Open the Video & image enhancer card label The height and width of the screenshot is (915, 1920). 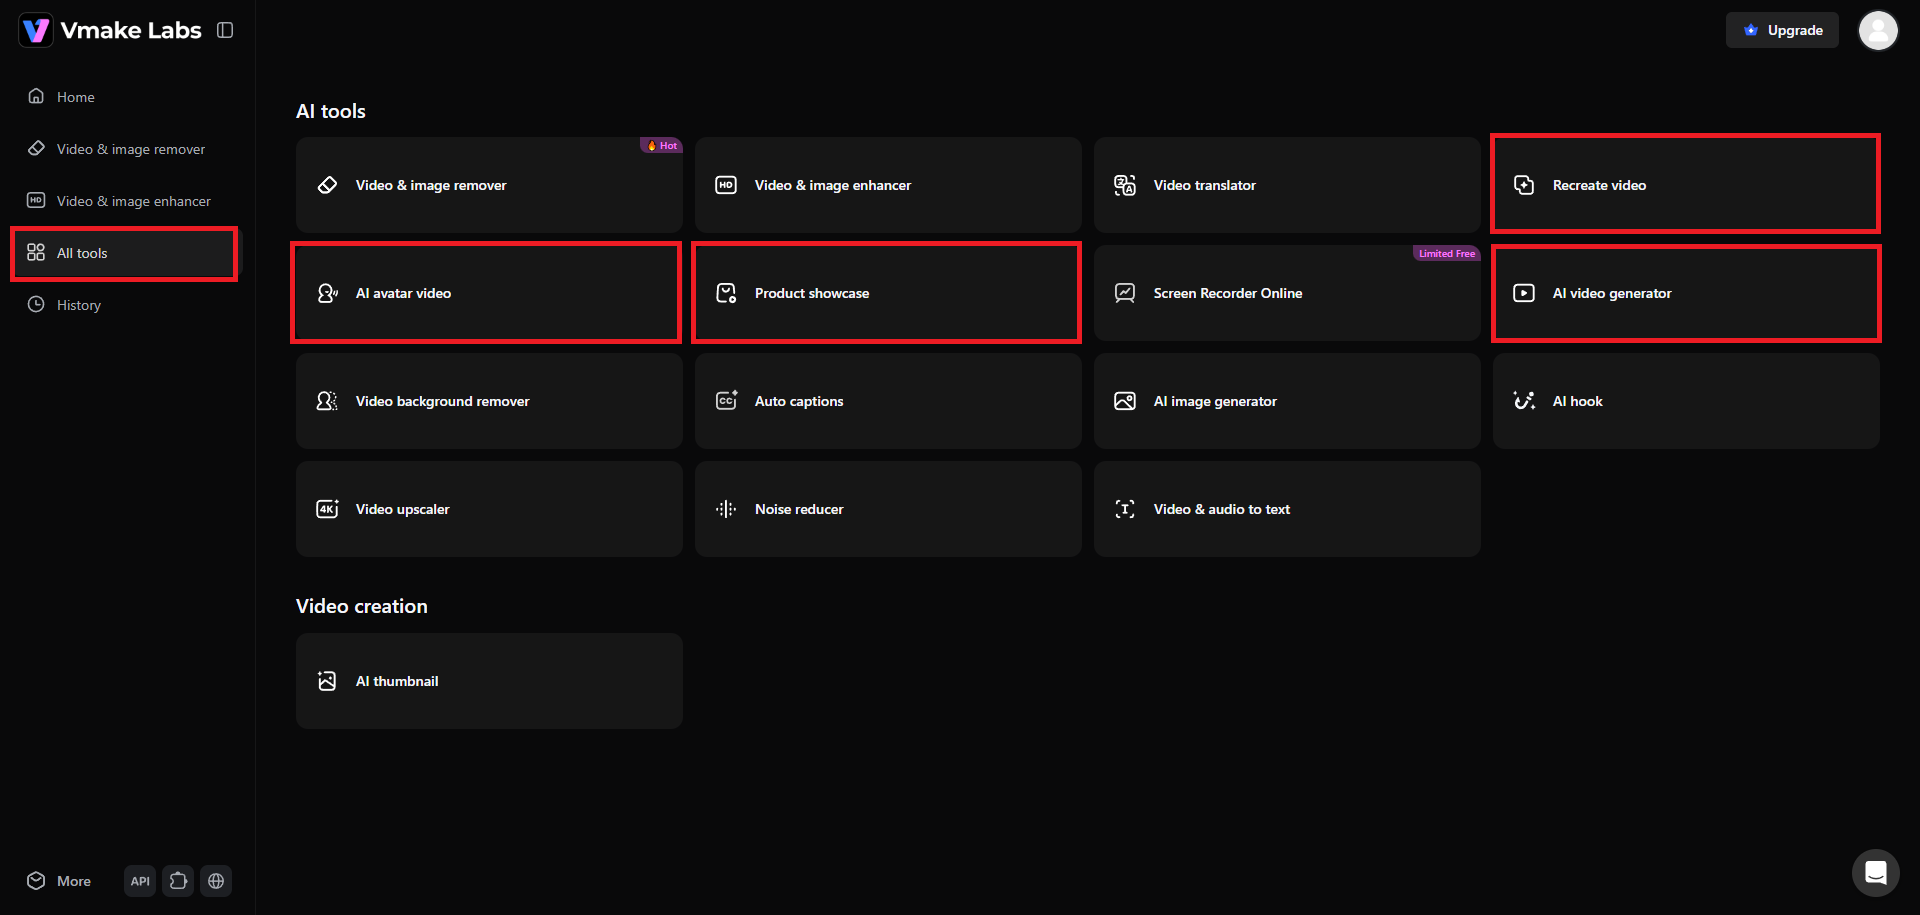tap(833, 185)
